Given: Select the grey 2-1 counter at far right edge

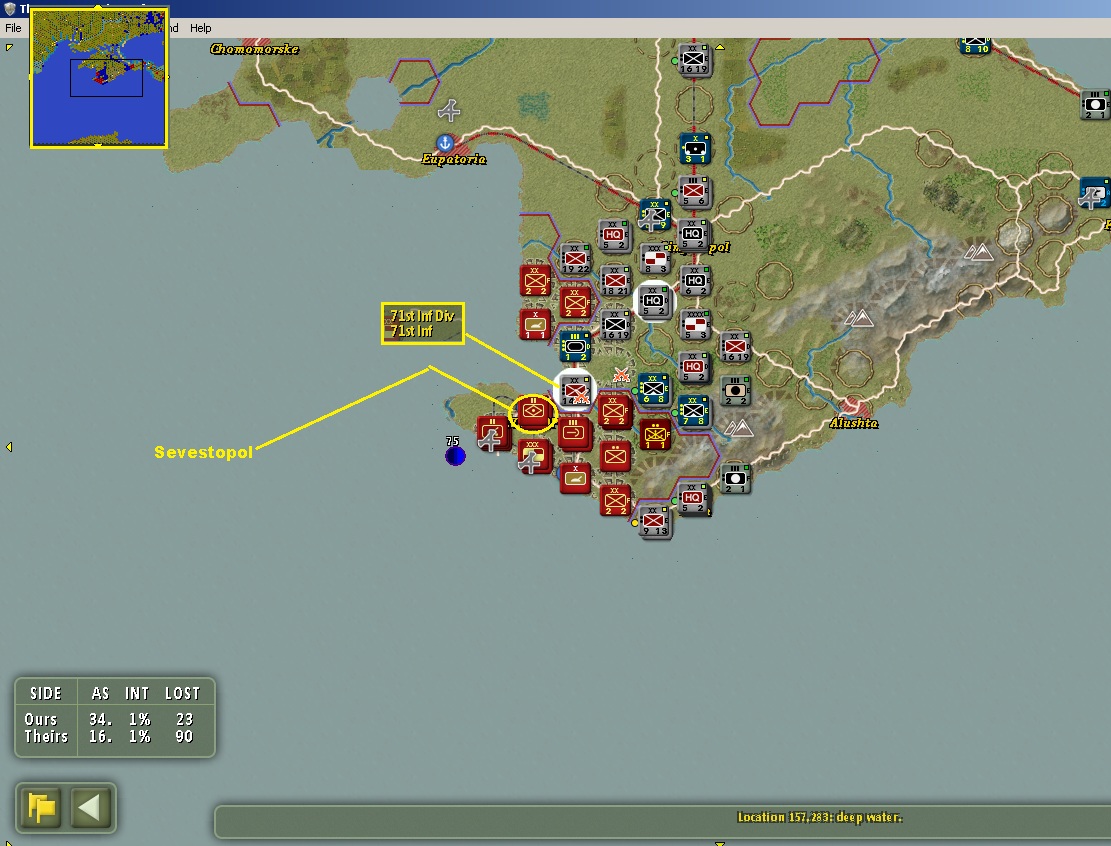Looking at the screenshot, I should (1095, 105).
